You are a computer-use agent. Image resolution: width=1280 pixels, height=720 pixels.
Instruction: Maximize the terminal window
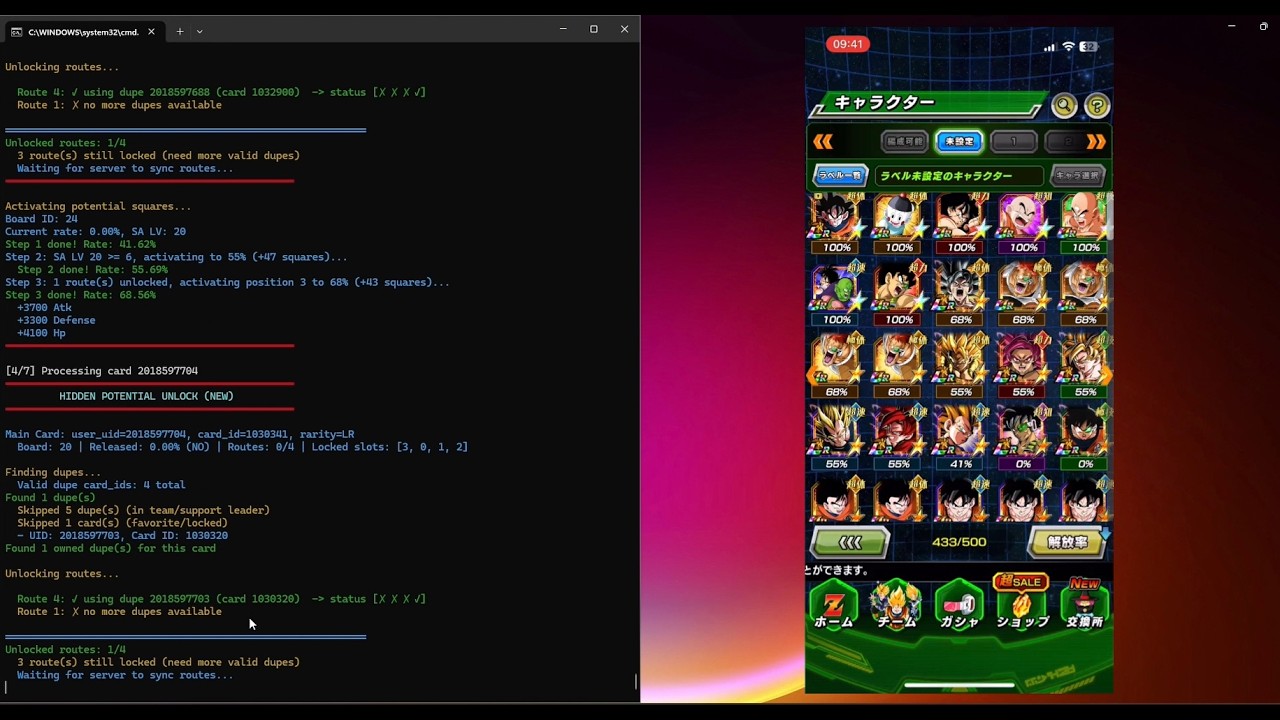tap(594, 30)
